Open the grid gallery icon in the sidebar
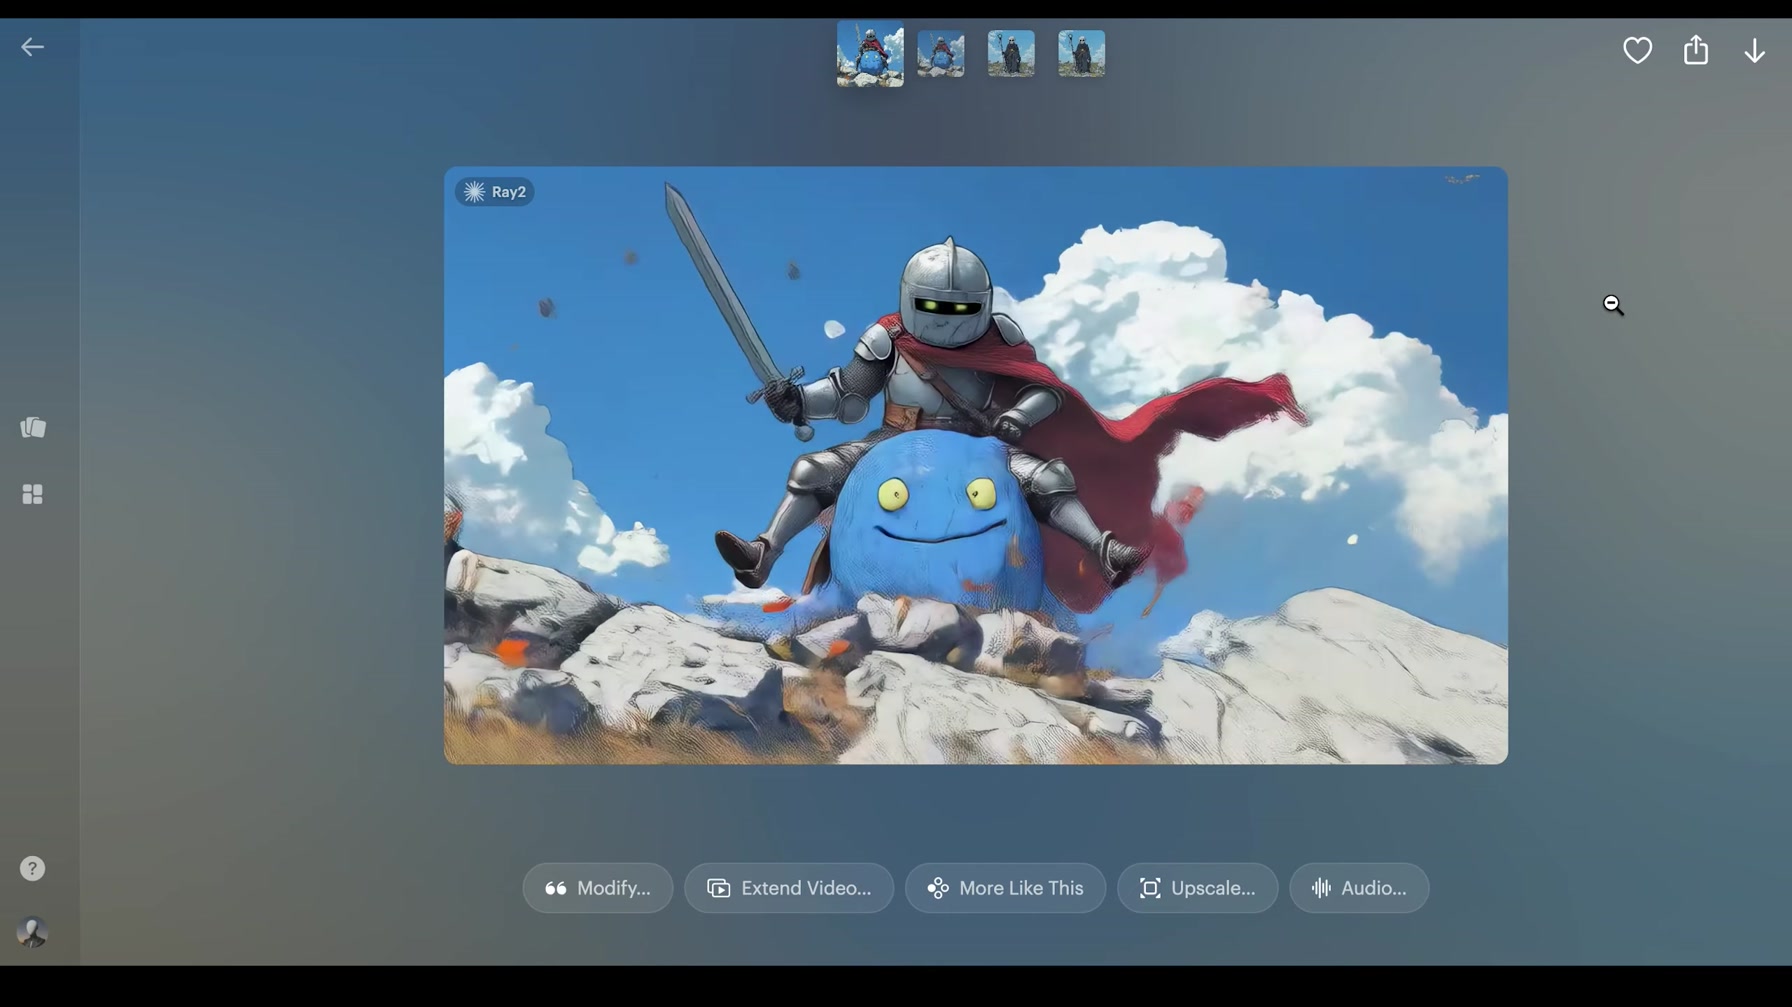Image resolution: width=1792 pixels, height=1007 pixels. point(33,494)
